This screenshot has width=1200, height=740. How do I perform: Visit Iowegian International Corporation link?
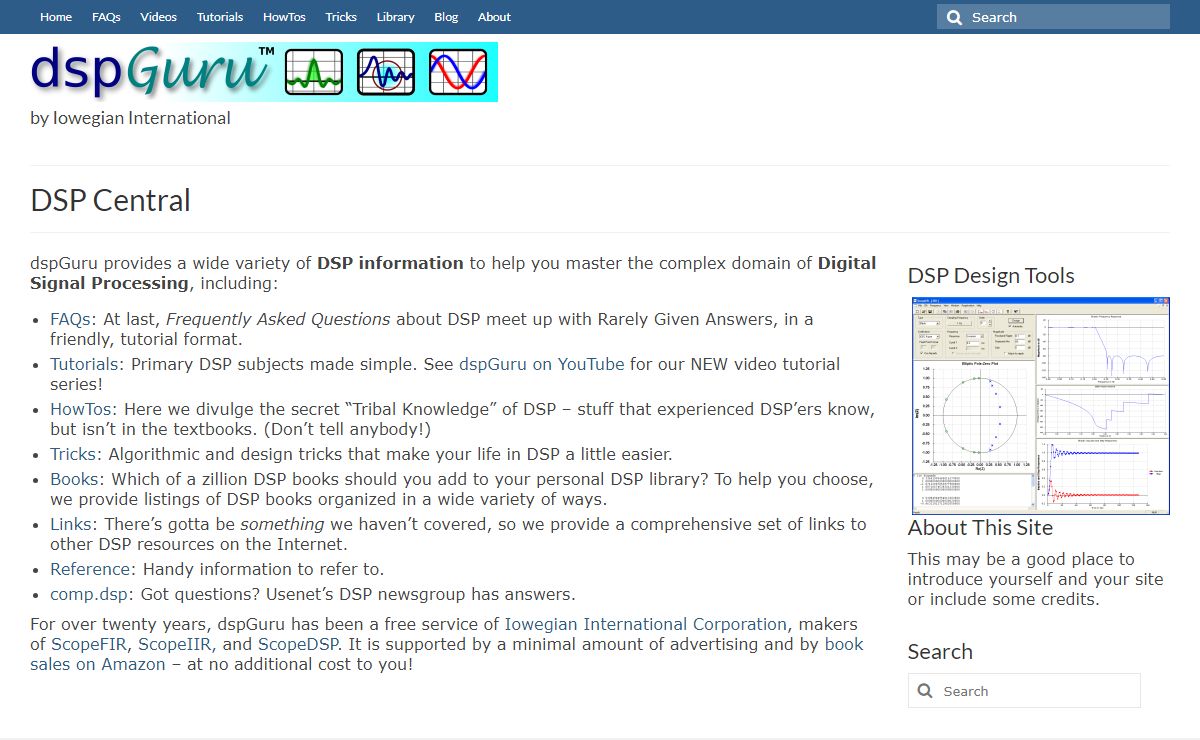[645, 624]
